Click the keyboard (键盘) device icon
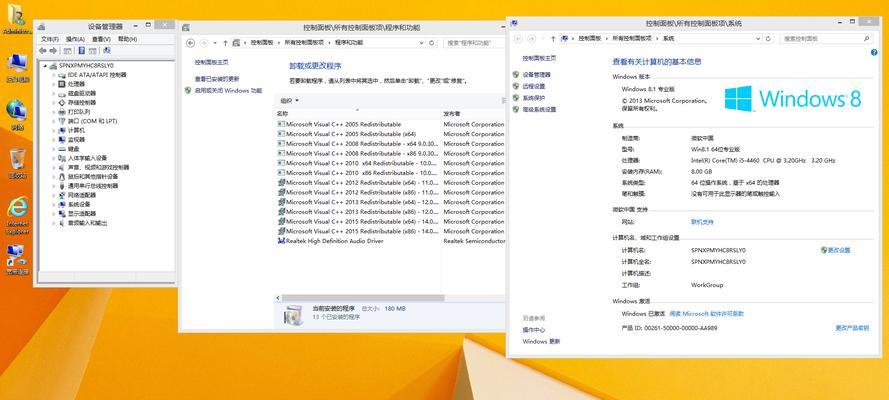889x400 pixels. (62, 149)
